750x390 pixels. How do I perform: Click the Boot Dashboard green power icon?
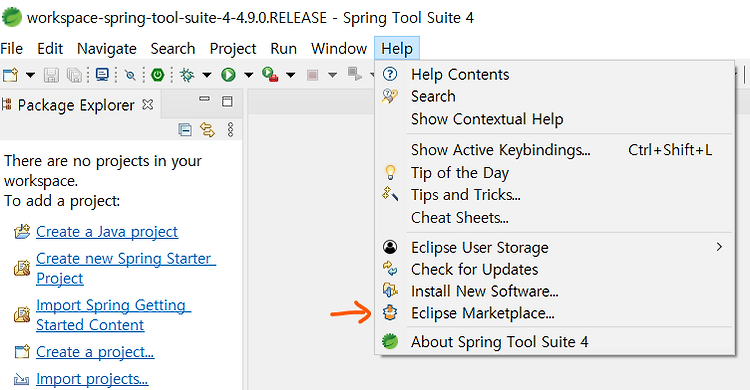click(x=157, y=75)
